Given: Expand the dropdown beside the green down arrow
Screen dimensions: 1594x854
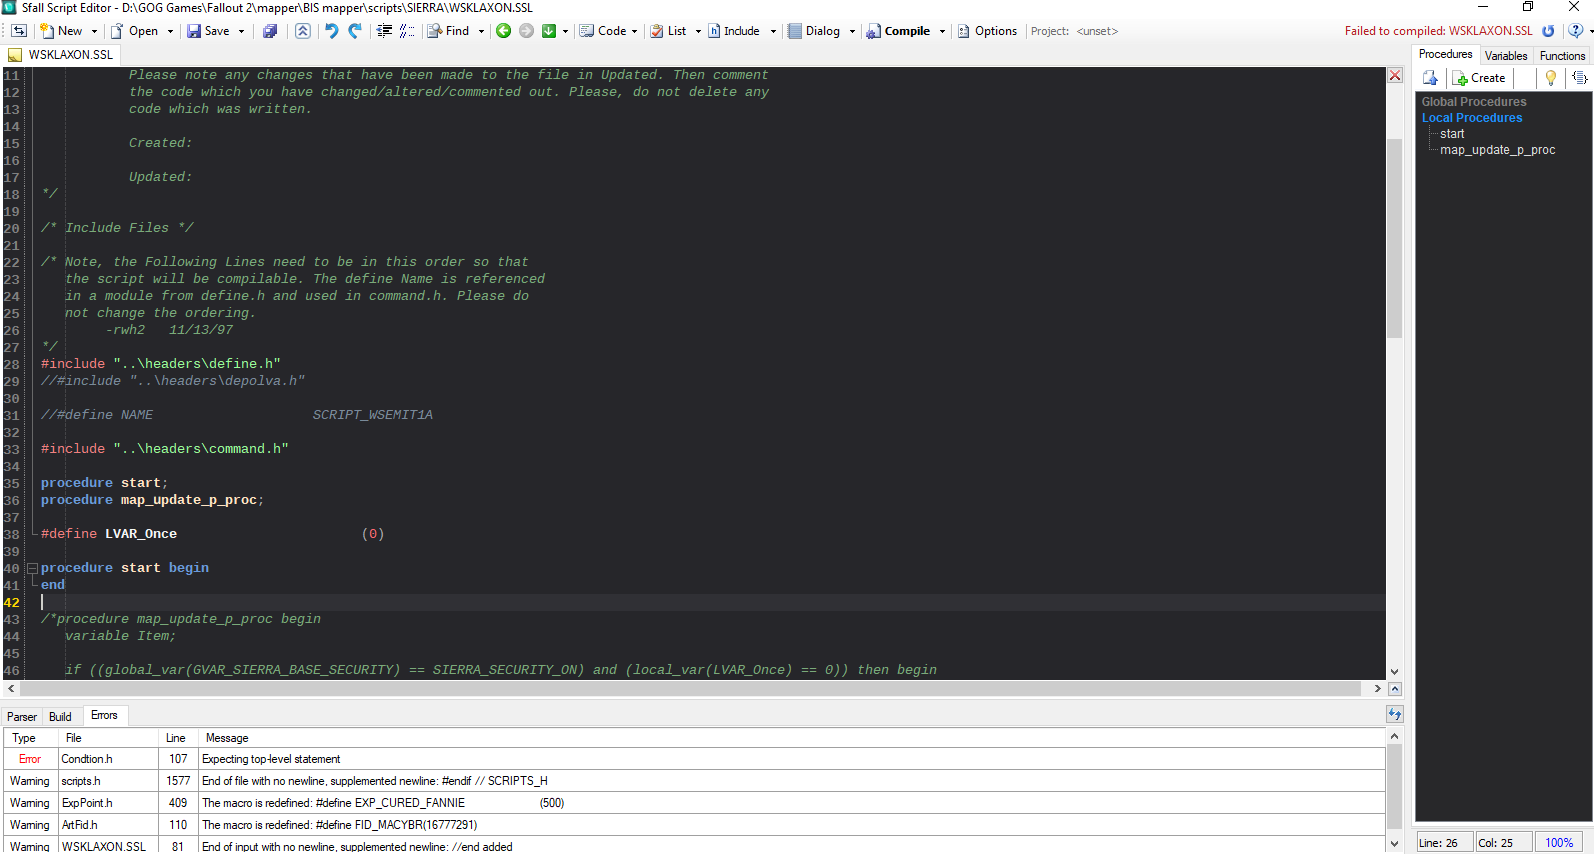Looking at the screenshot, I should coord(565,31).
